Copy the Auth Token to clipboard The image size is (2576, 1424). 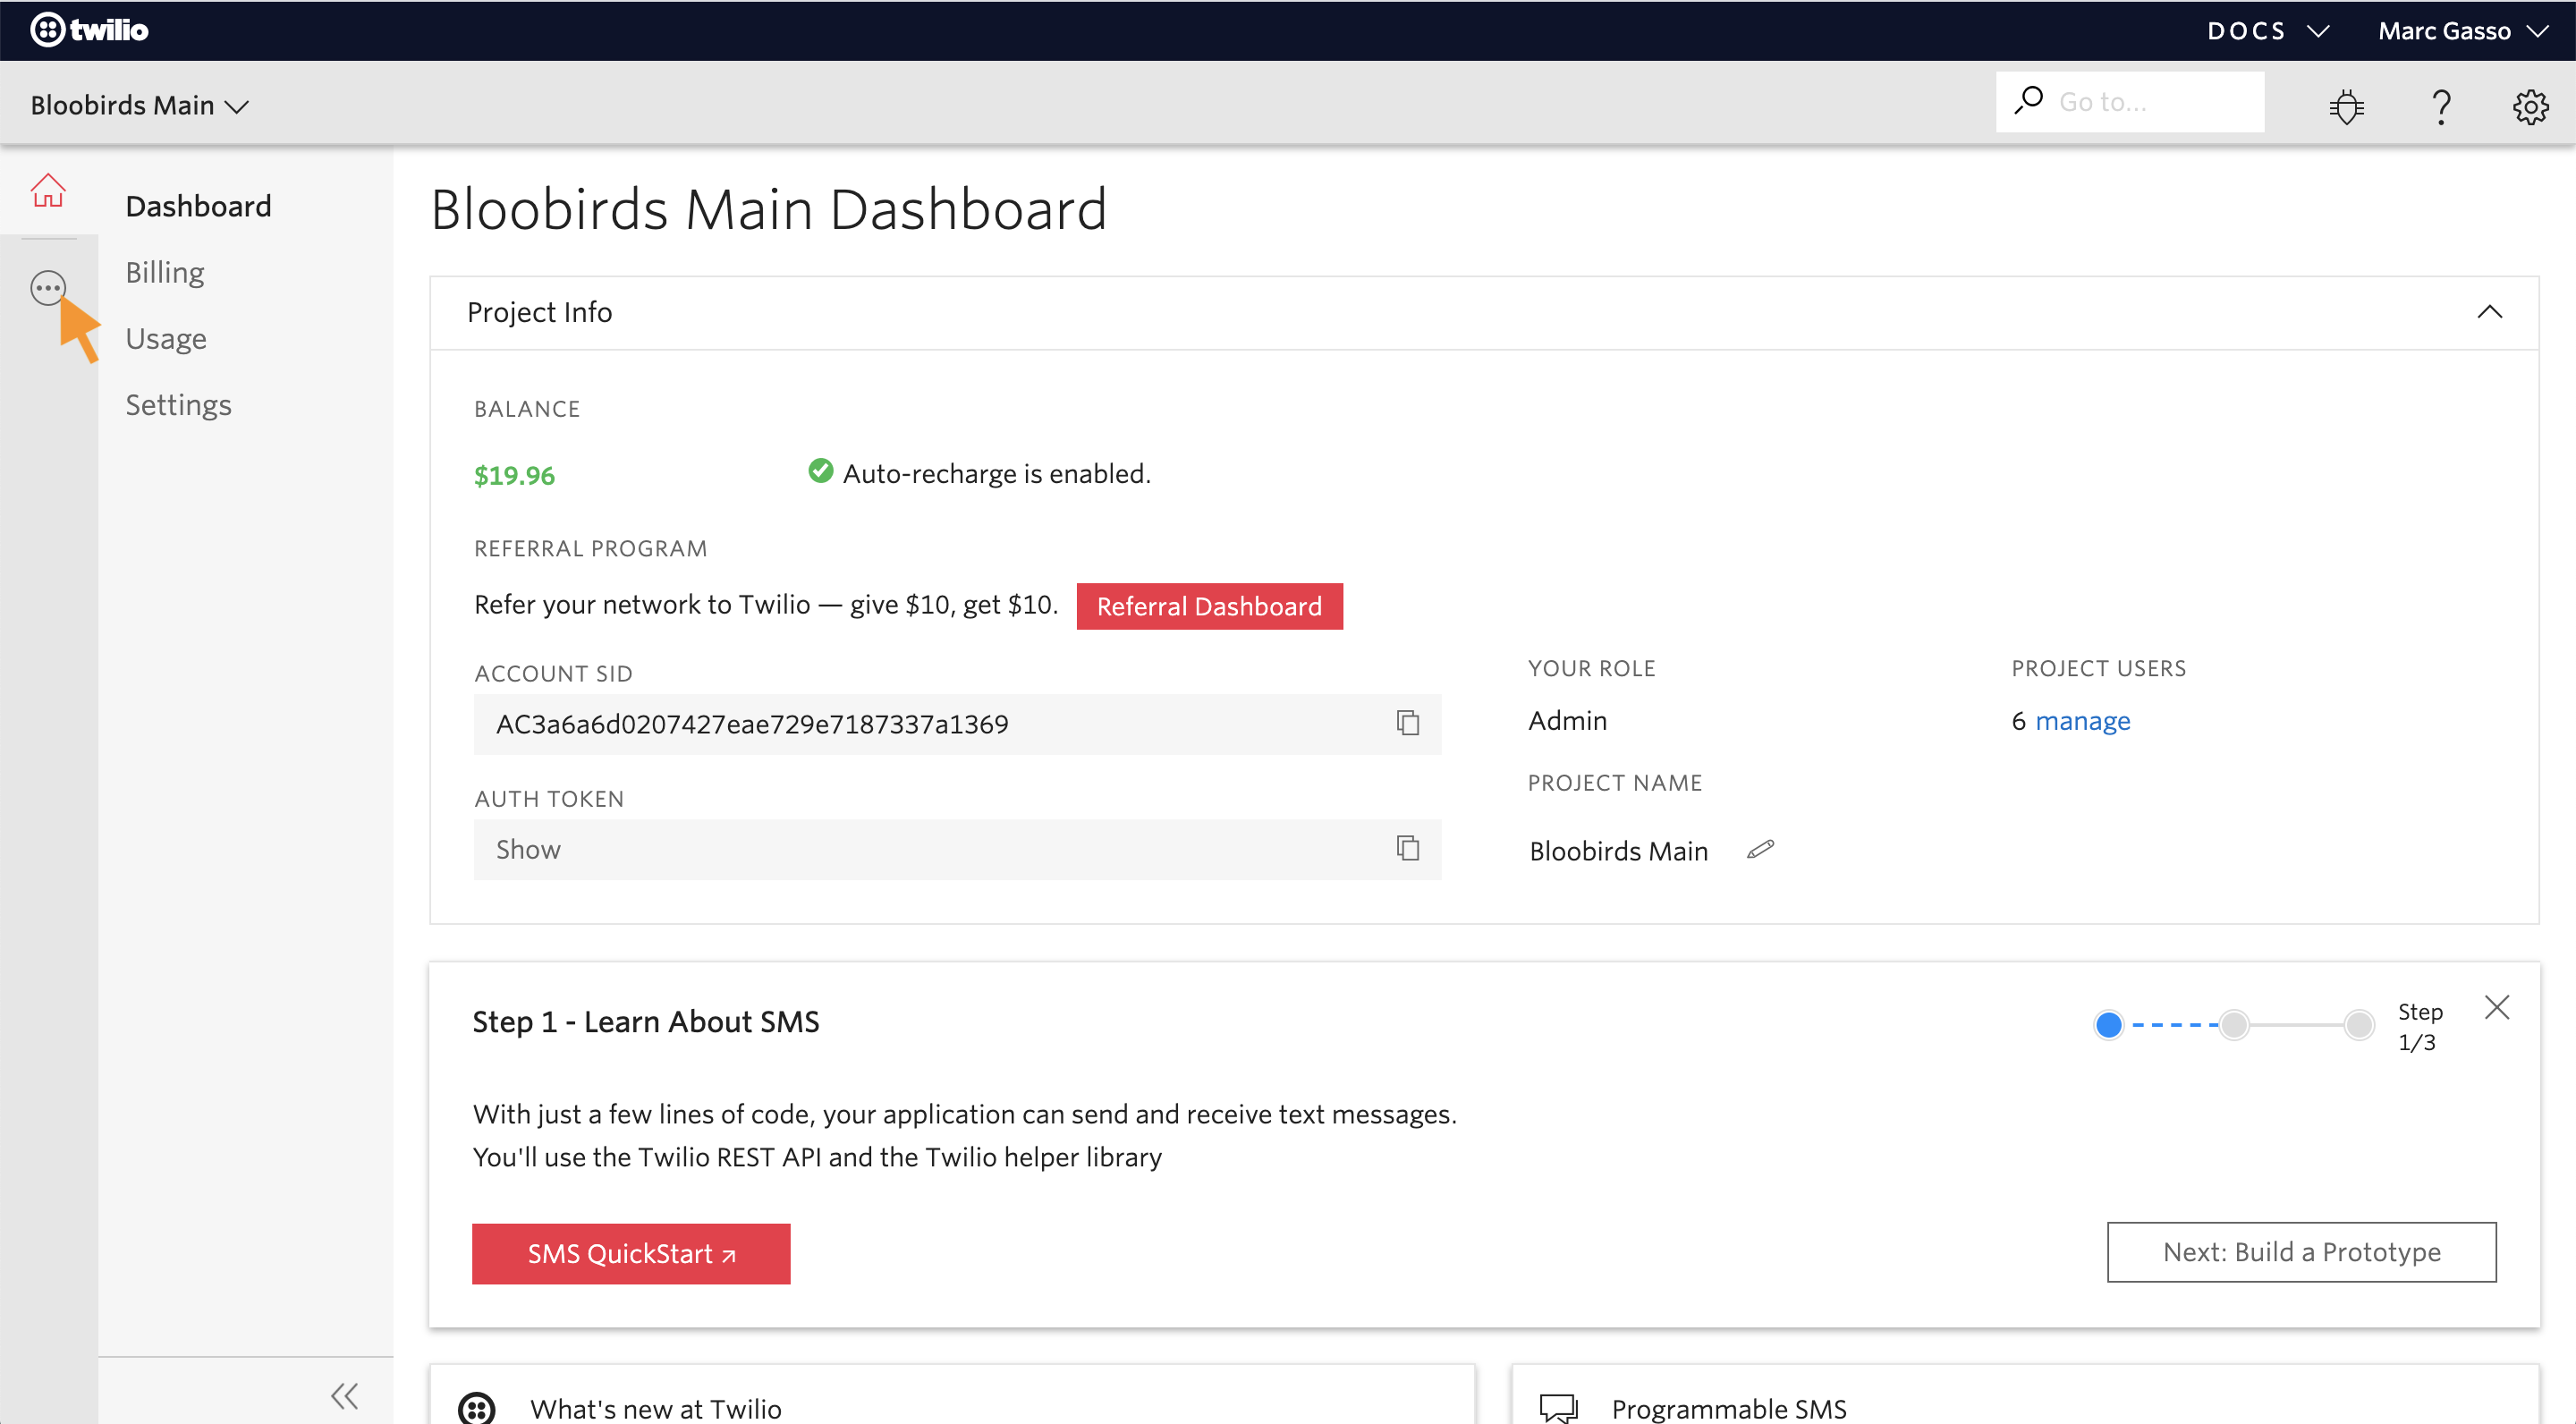coord(1408,849)
